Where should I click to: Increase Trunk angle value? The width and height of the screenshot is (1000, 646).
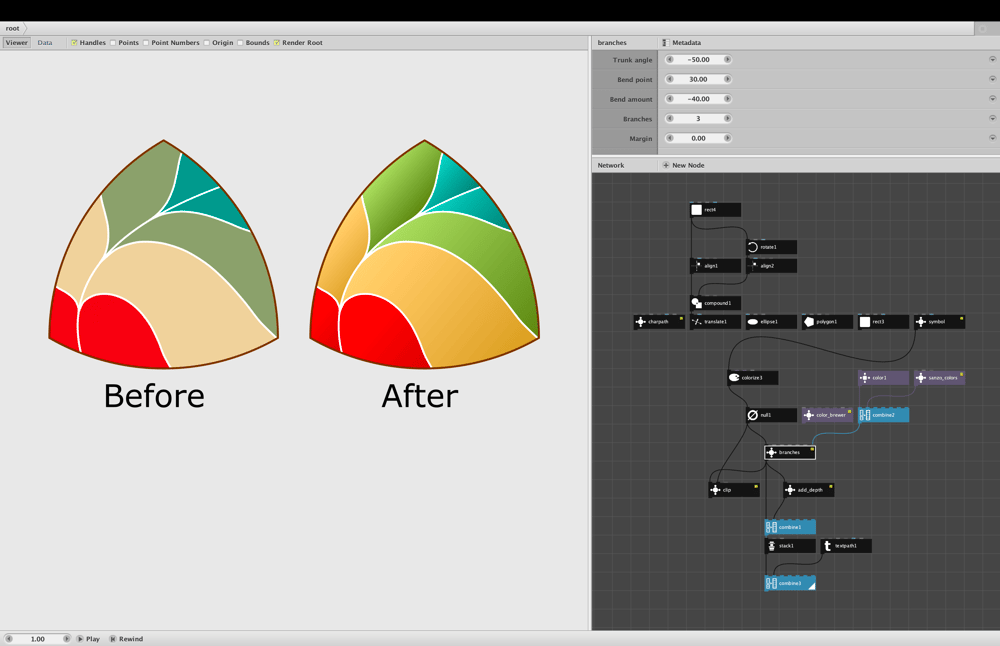coord(727,59)
